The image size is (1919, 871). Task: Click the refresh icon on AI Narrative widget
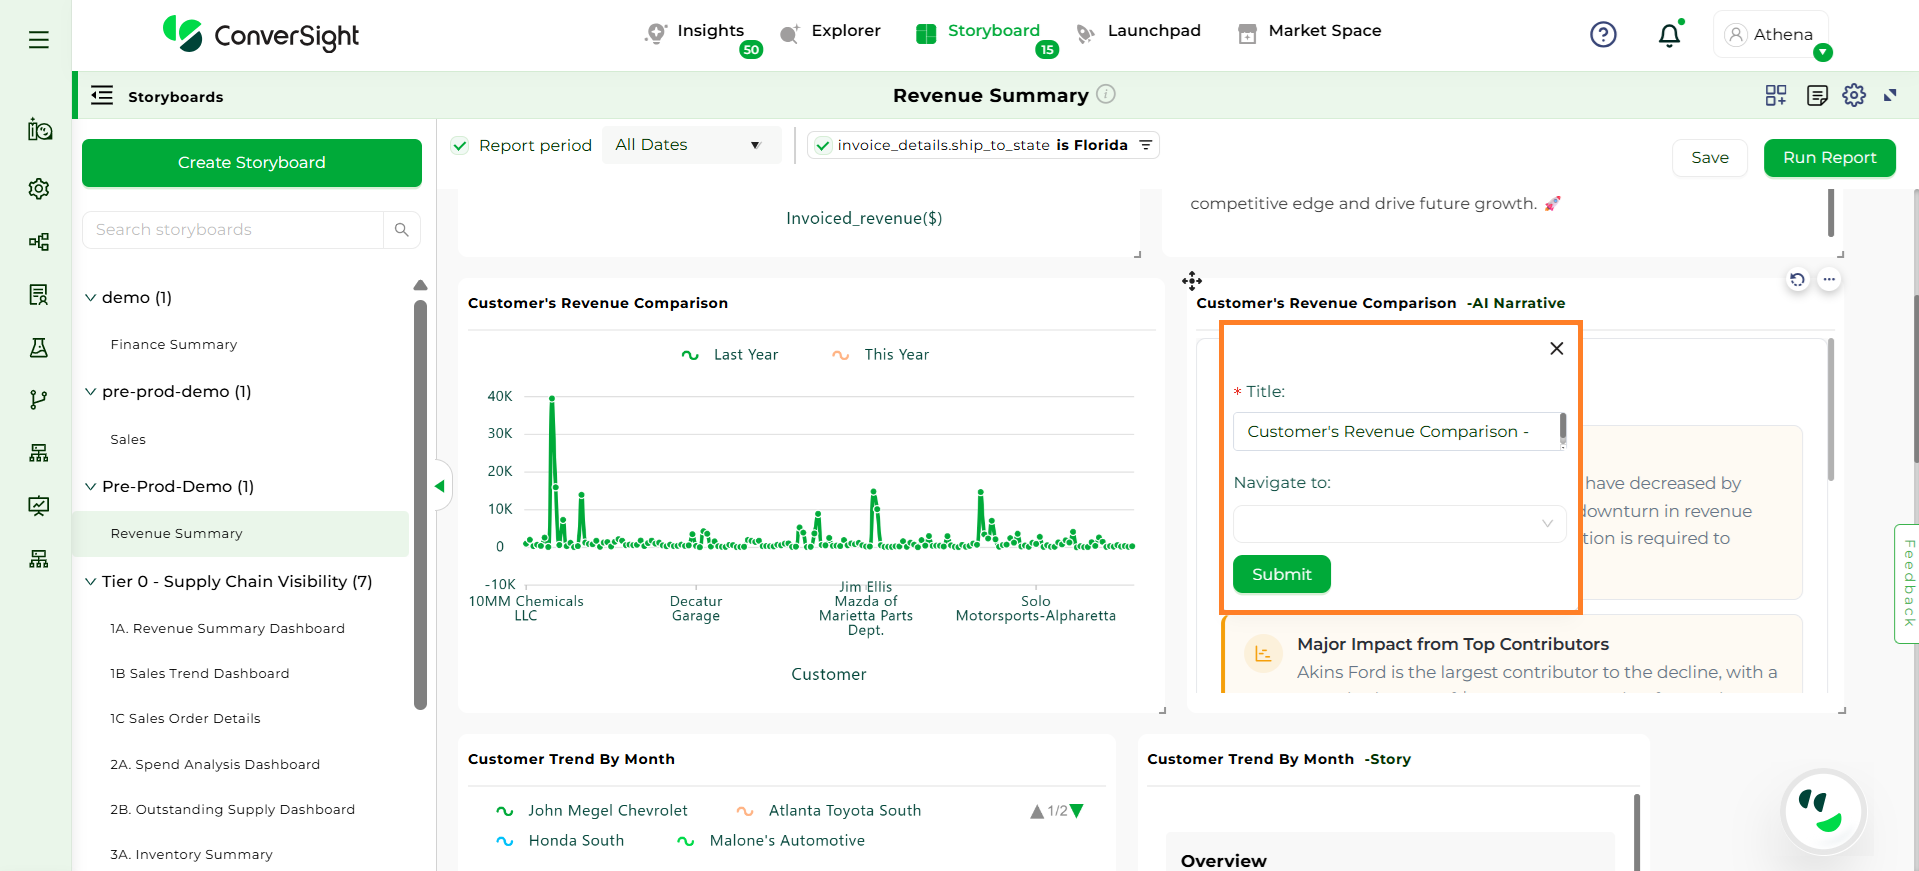(x=1797, y=280)
